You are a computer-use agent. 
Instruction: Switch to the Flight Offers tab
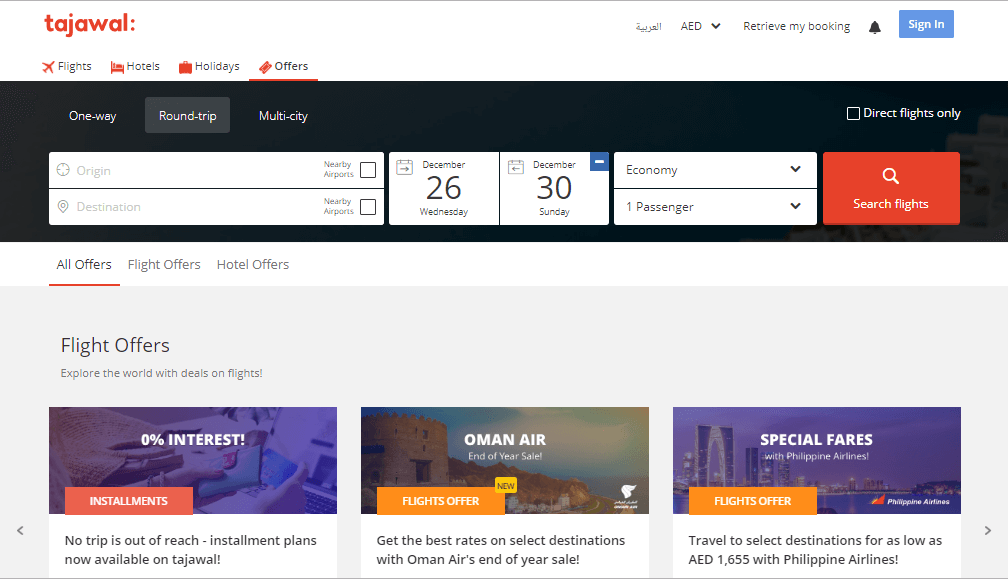(x=164, y=265)
